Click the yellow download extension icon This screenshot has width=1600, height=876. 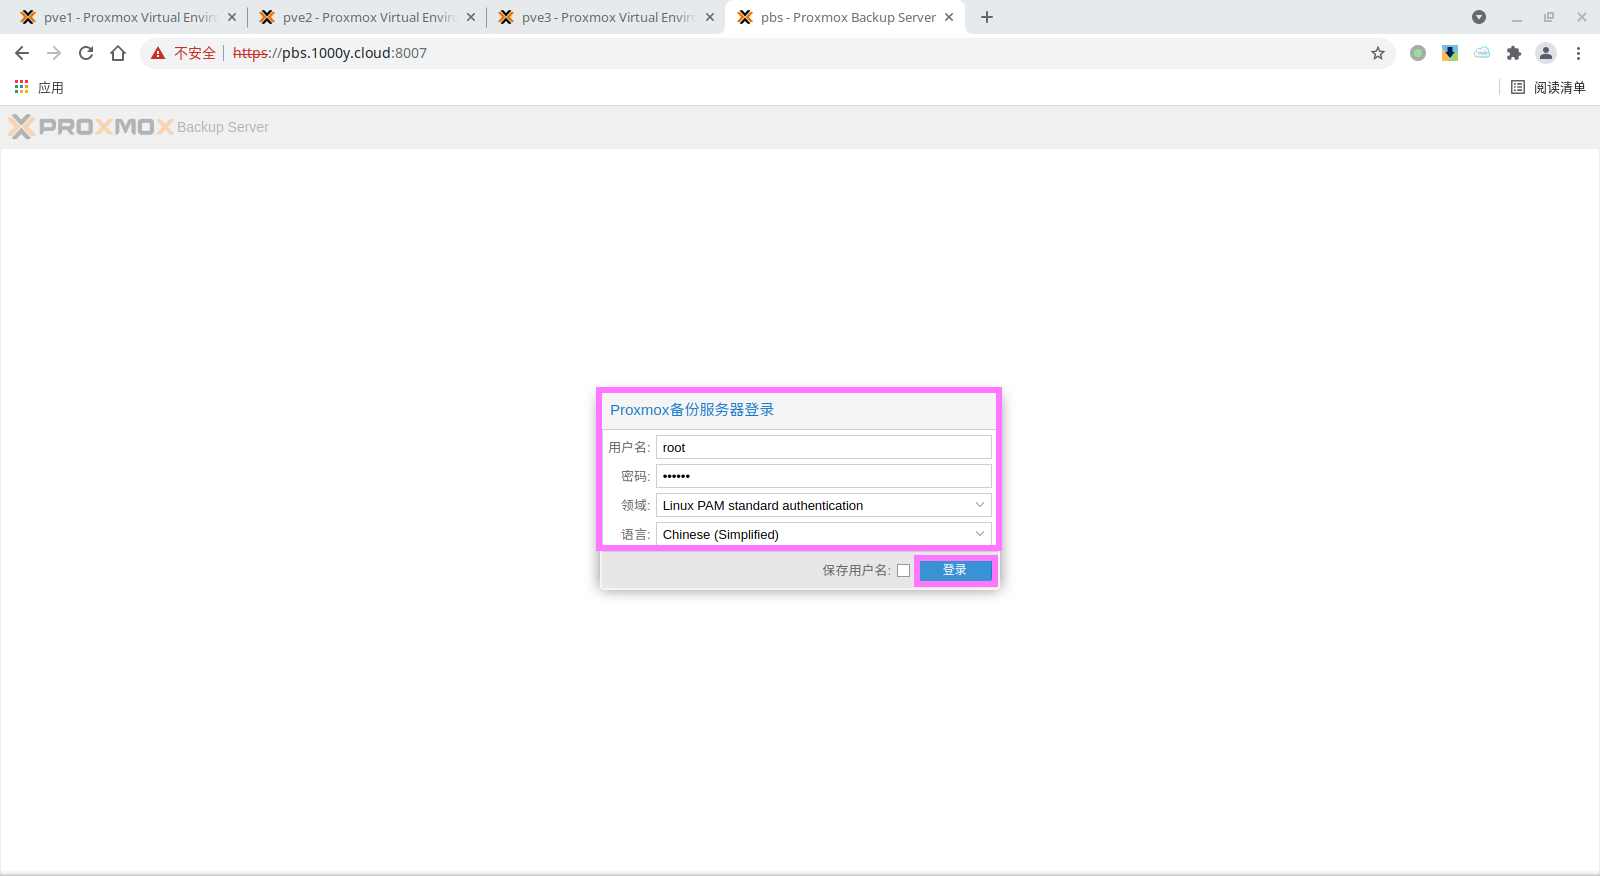tap(1450, 53)
